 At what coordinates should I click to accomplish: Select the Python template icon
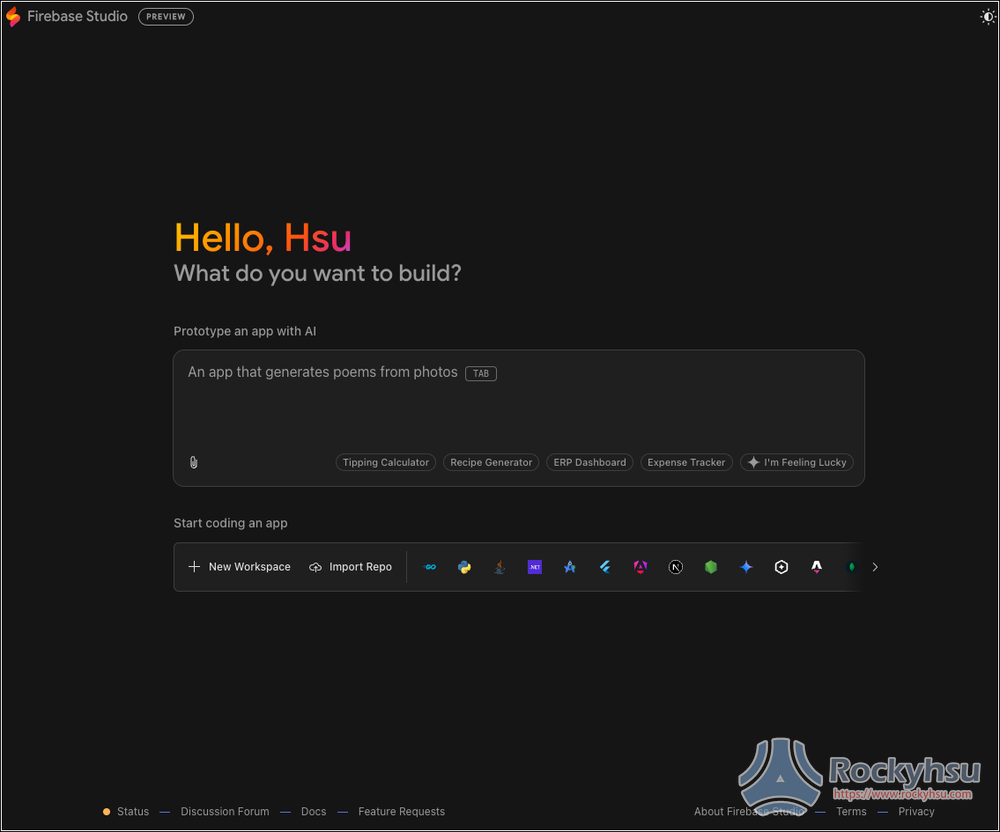click(465, 567)
